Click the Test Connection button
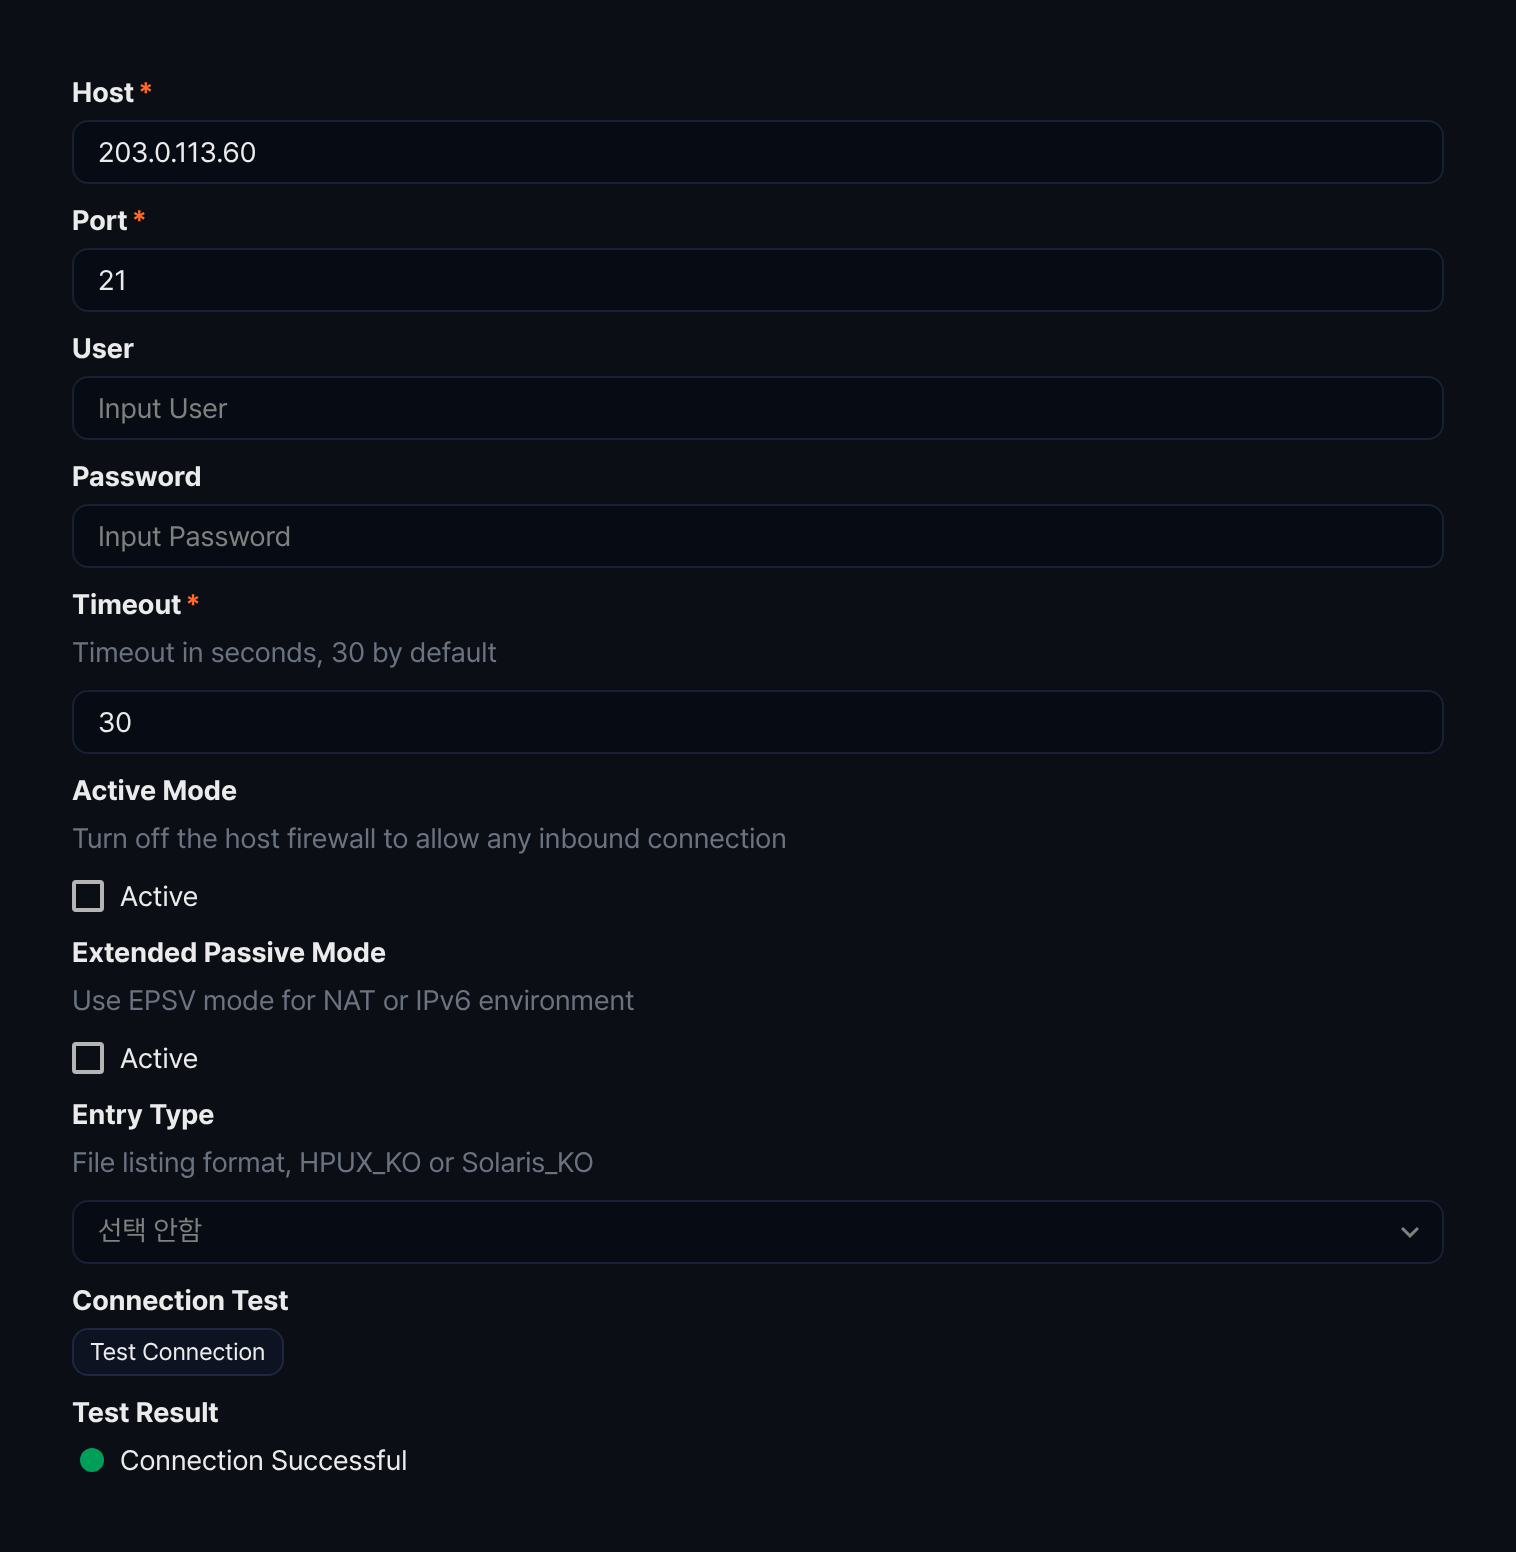1516x1552 pixels. (x=178, y=1352)
